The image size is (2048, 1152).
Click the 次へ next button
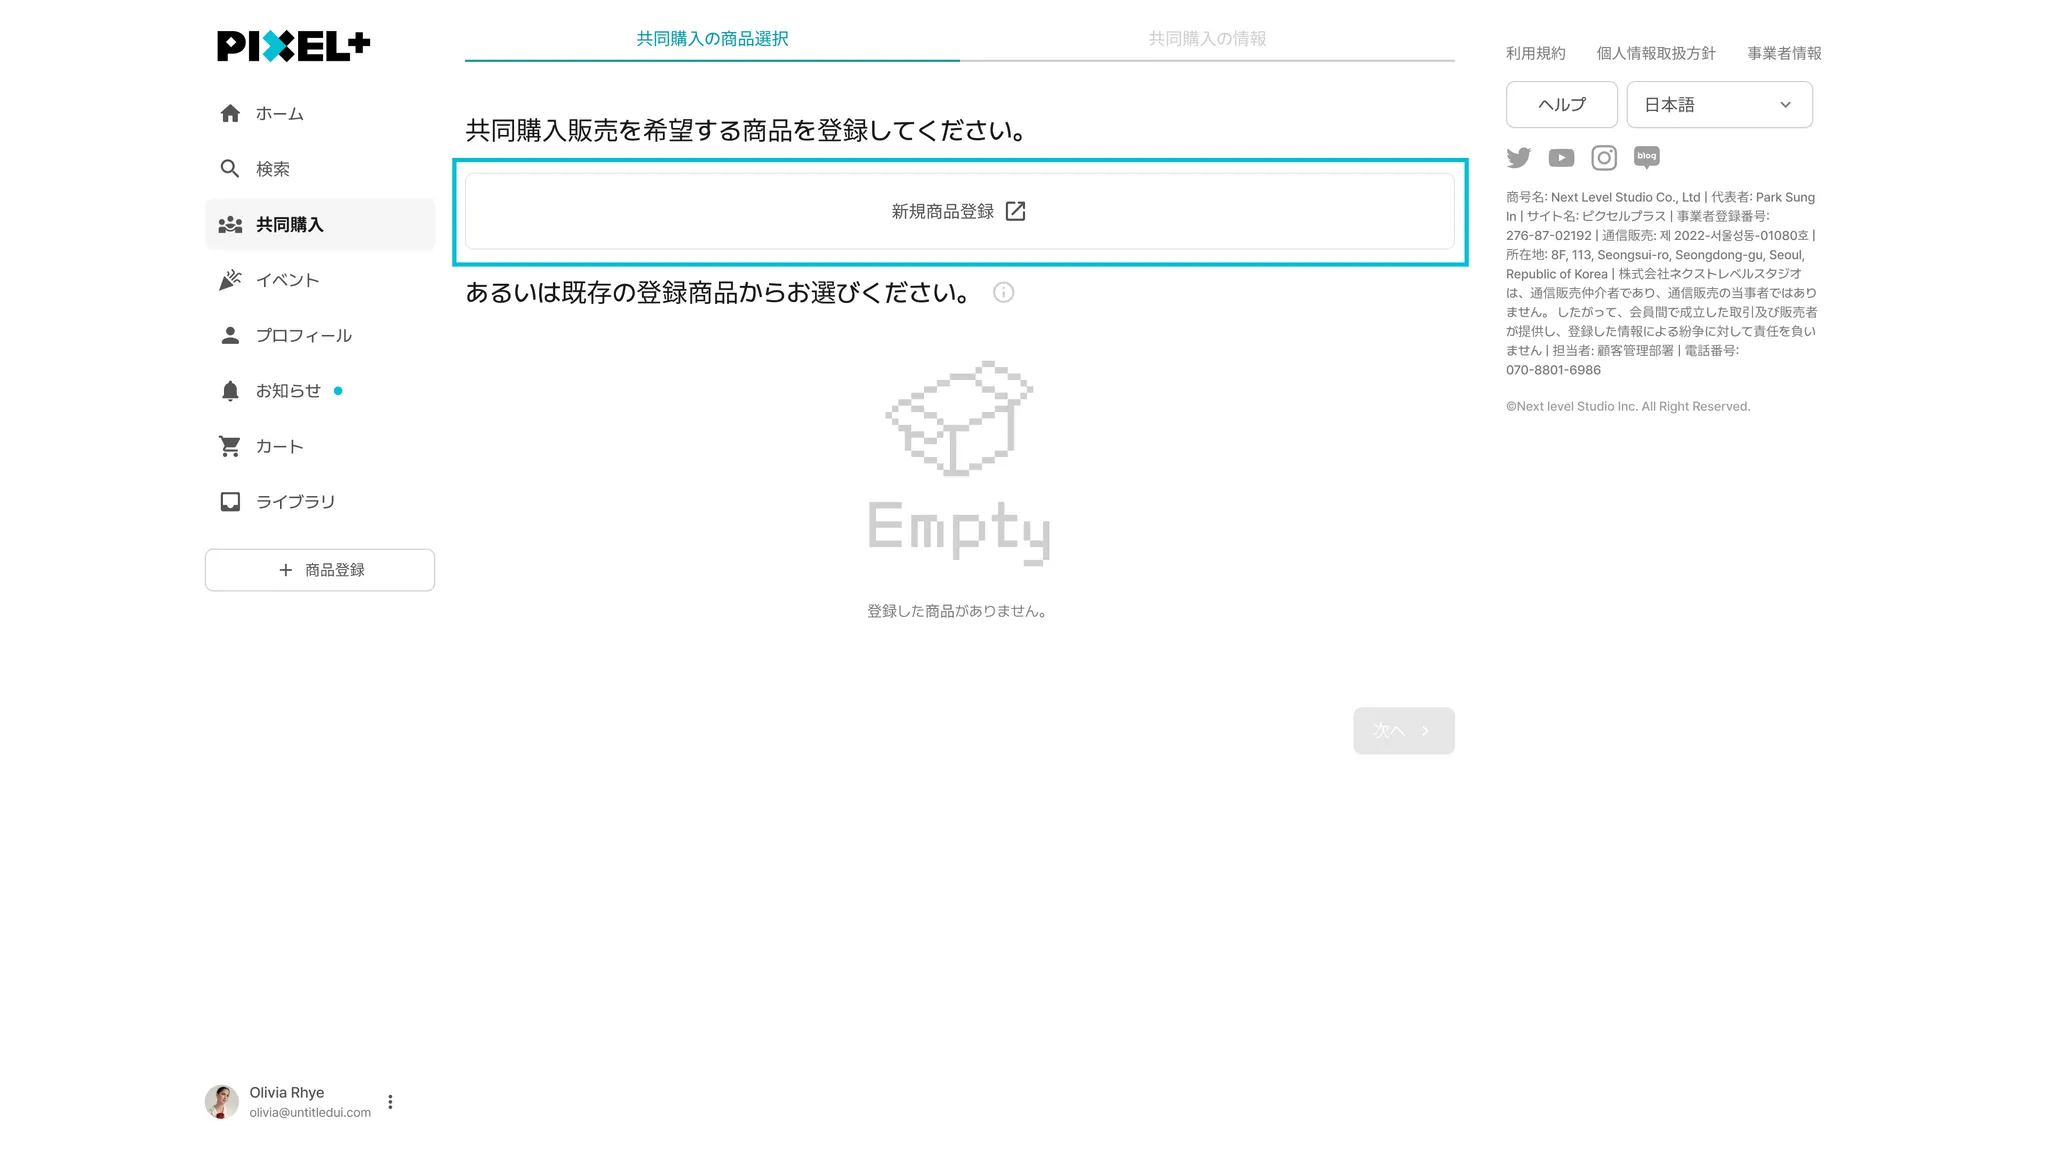1403,731
